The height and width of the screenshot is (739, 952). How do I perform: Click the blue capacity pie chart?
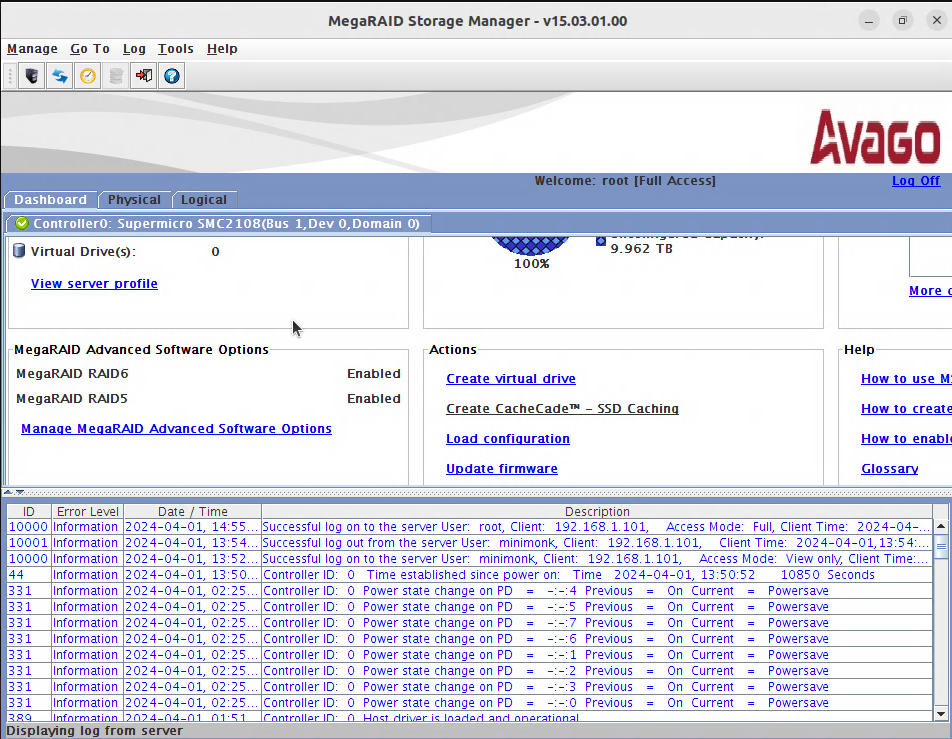tap(531, 245)
